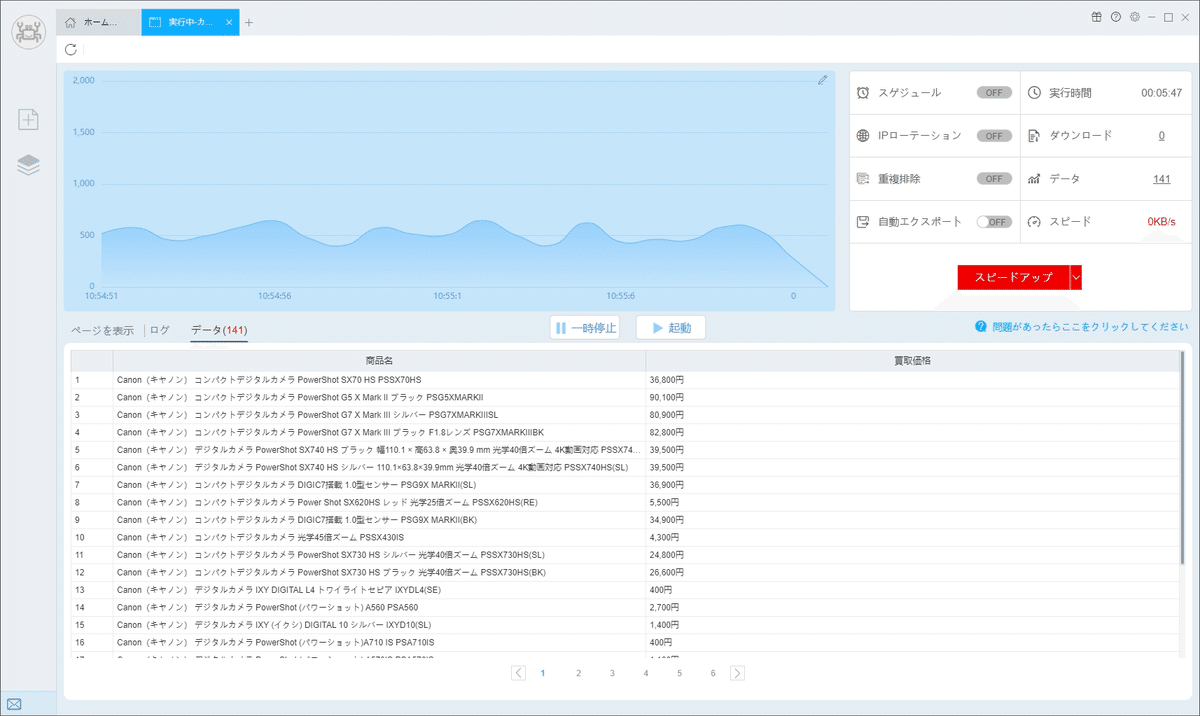
Task: Click the data count 141 link
Action: pos(1161,178)
